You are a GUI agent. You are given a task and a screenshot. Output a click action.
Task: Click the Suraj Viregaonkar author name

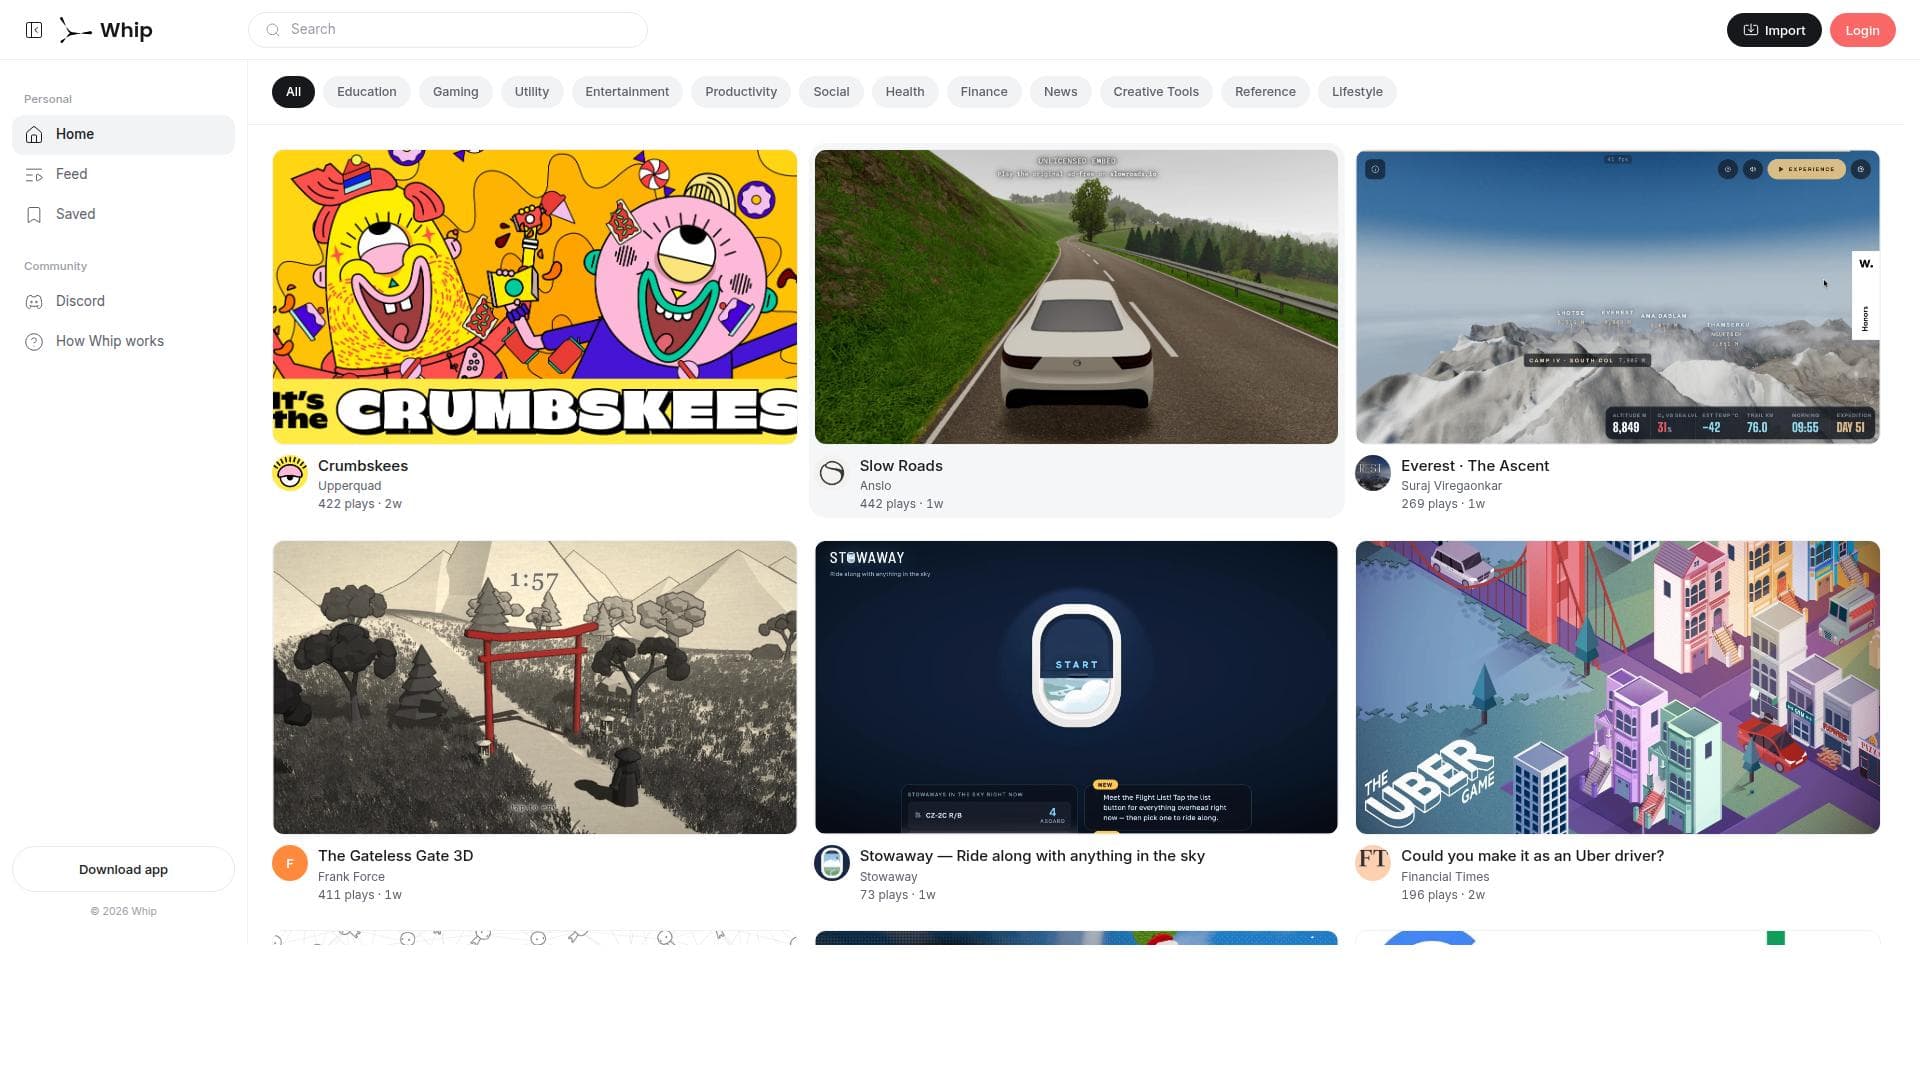click(1451, 486)
